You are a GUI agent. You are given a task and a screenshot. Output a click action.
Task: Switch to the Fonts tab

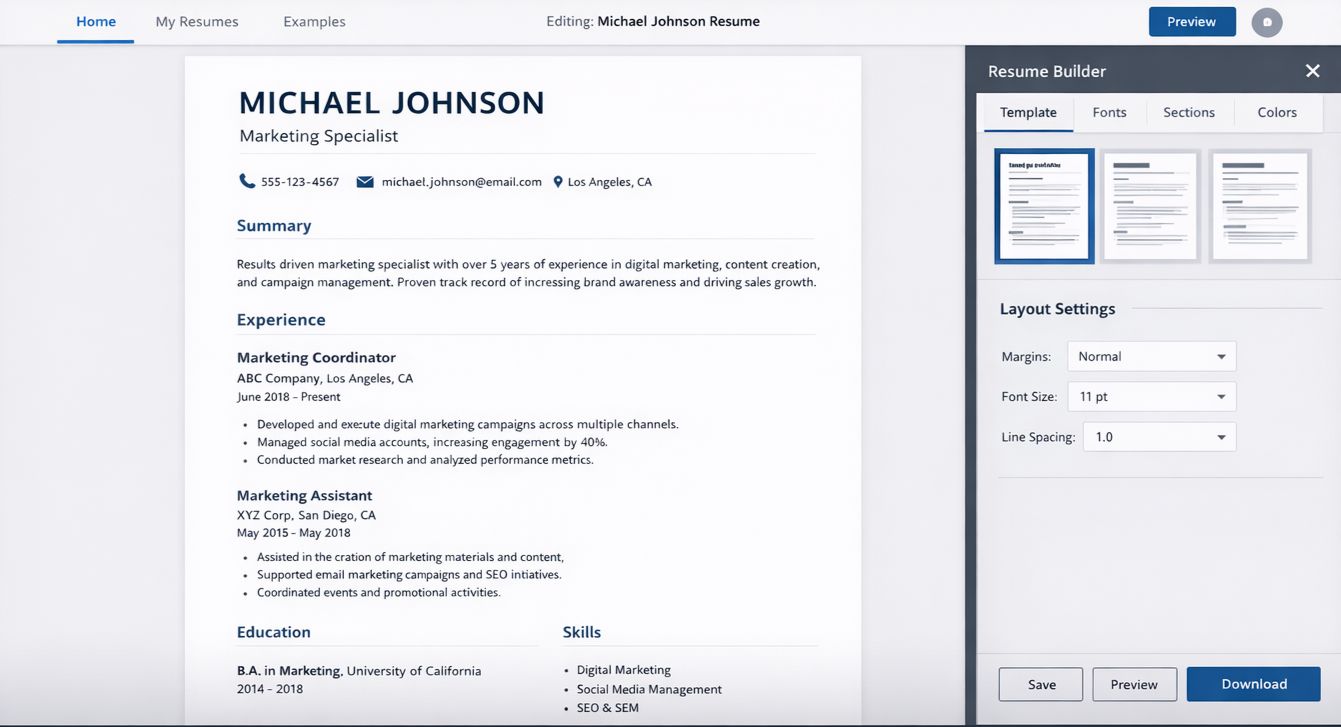1109,112
